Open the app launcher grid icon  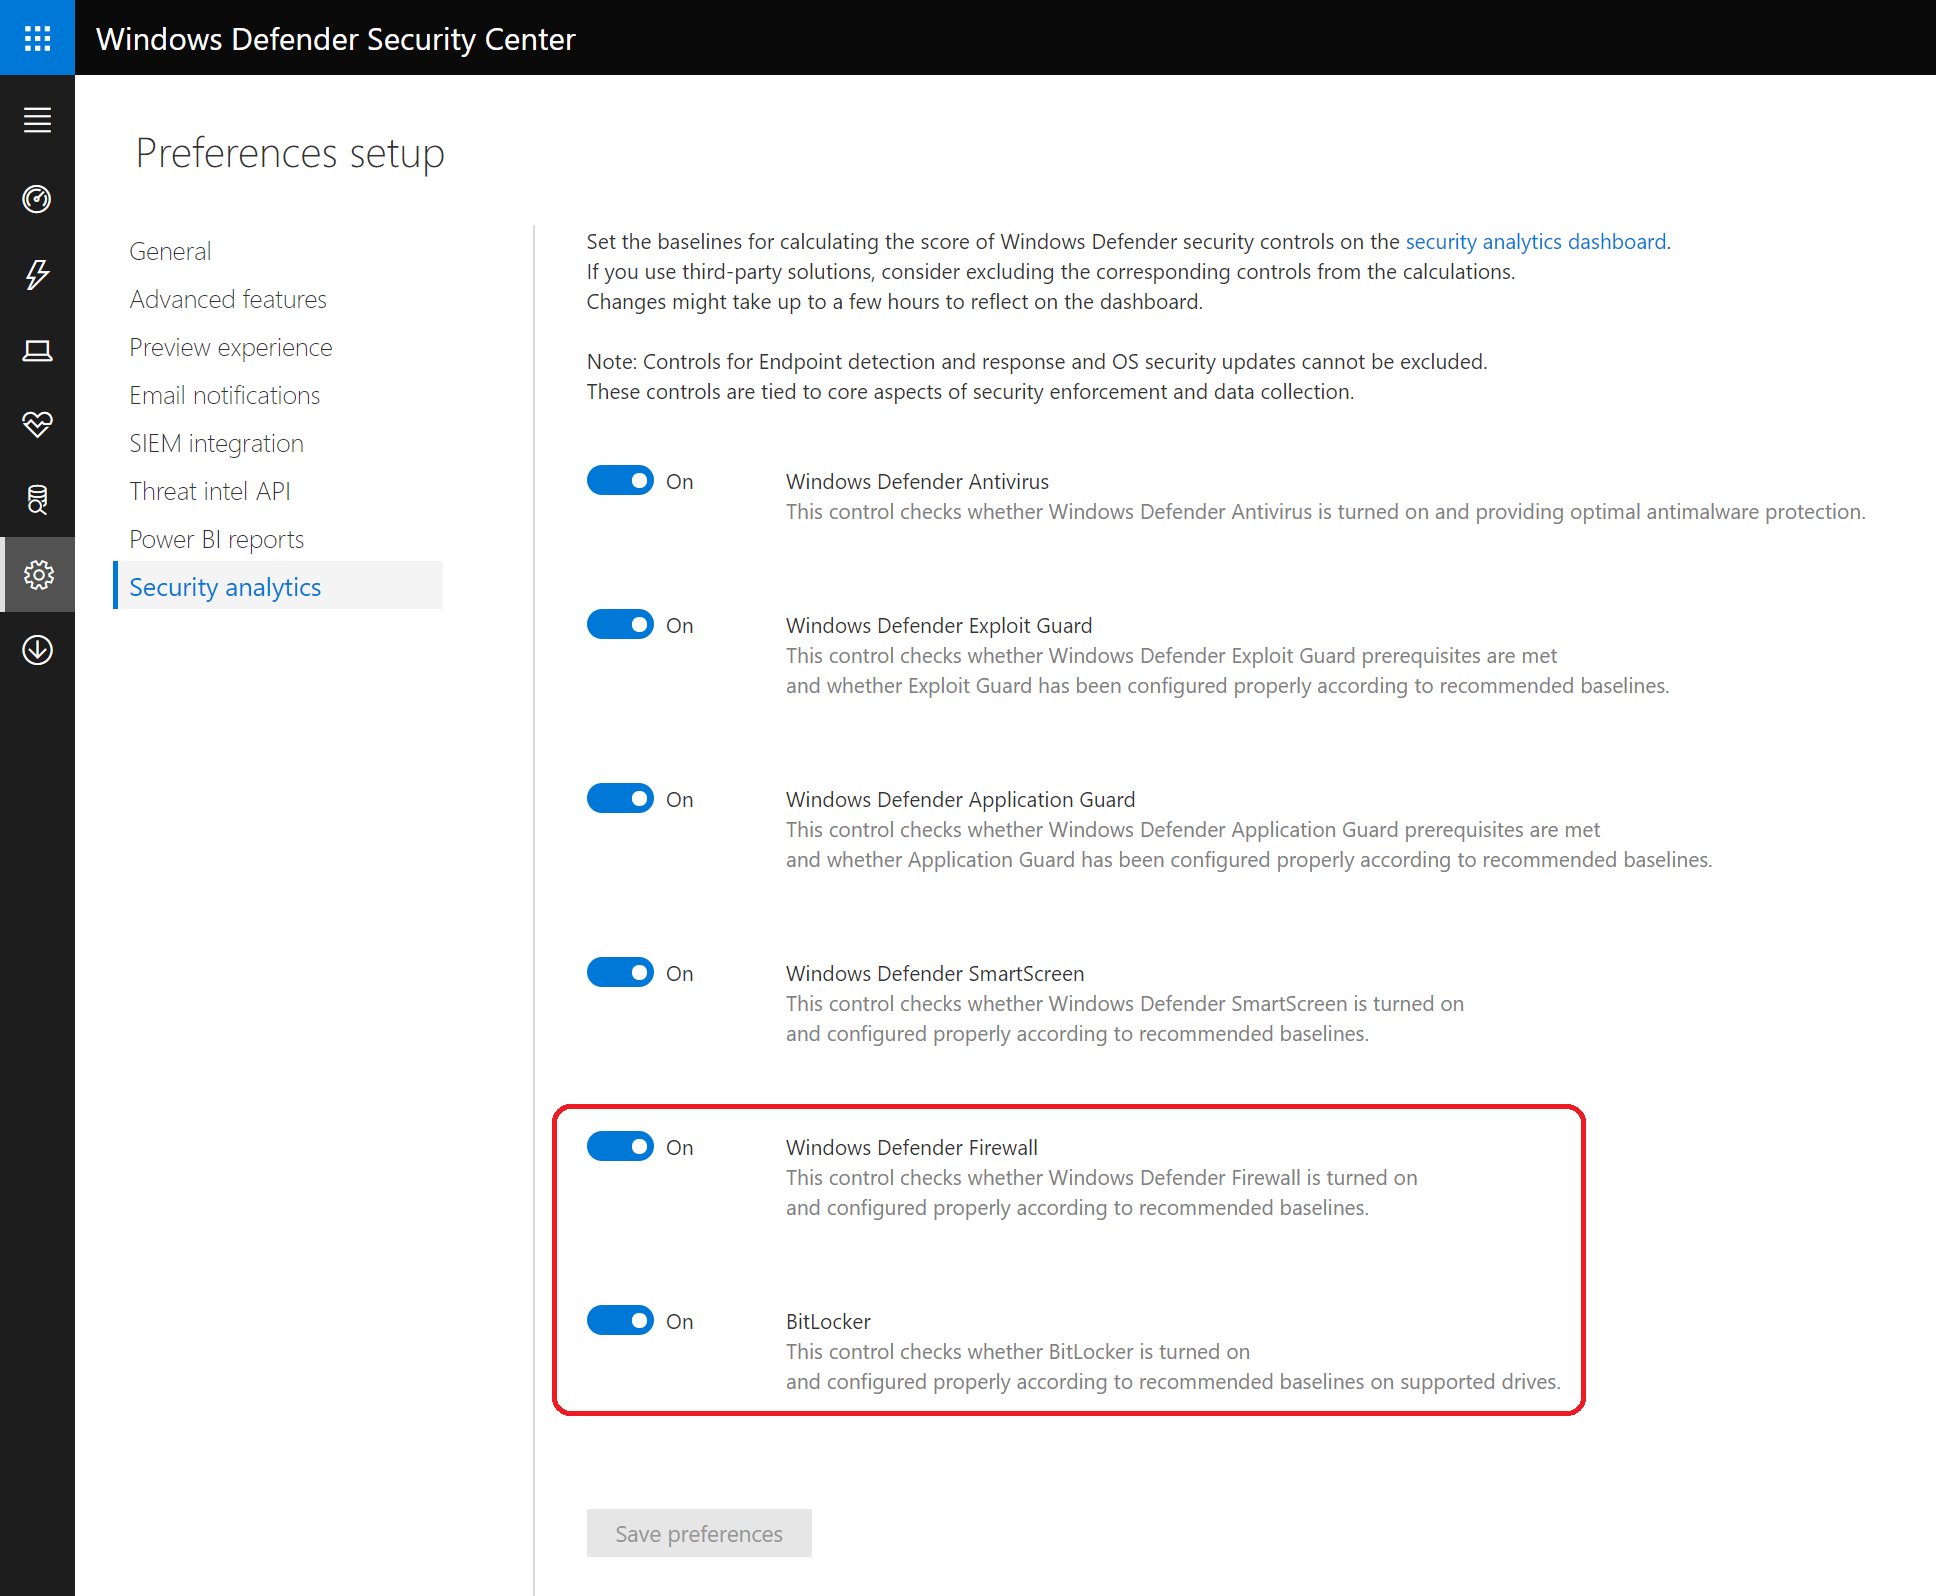pos(37,38)
